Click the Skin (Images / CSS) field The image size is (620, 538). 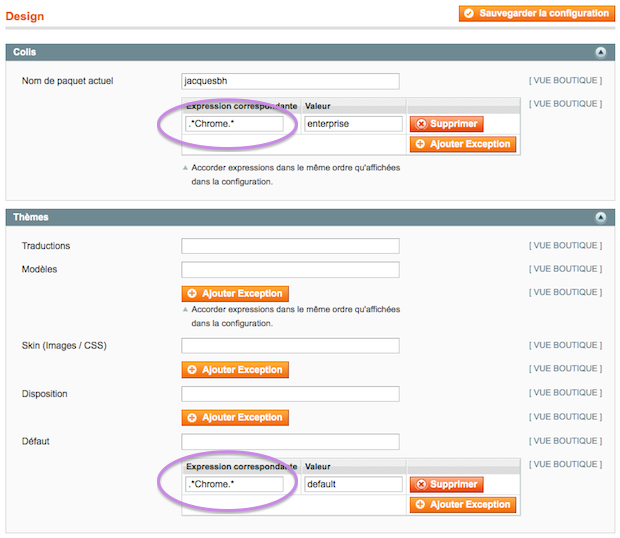[x=290, y=346]
